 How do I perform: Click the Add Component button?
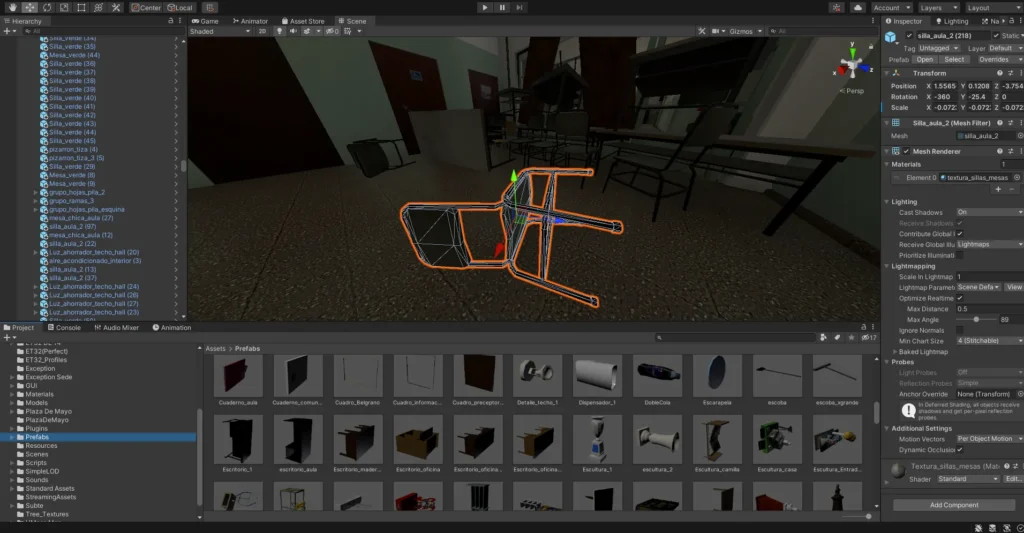pyautogui.click(x=954, y=505)
